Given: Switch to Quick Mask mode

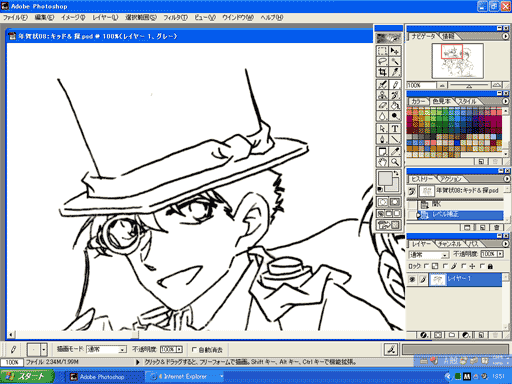Looking at the screenshot, I should (x=395, y=202).
